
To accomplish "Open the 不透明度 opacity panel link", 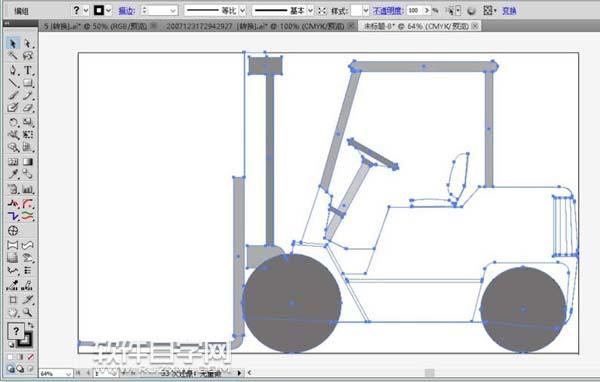I will coord(388,11).
